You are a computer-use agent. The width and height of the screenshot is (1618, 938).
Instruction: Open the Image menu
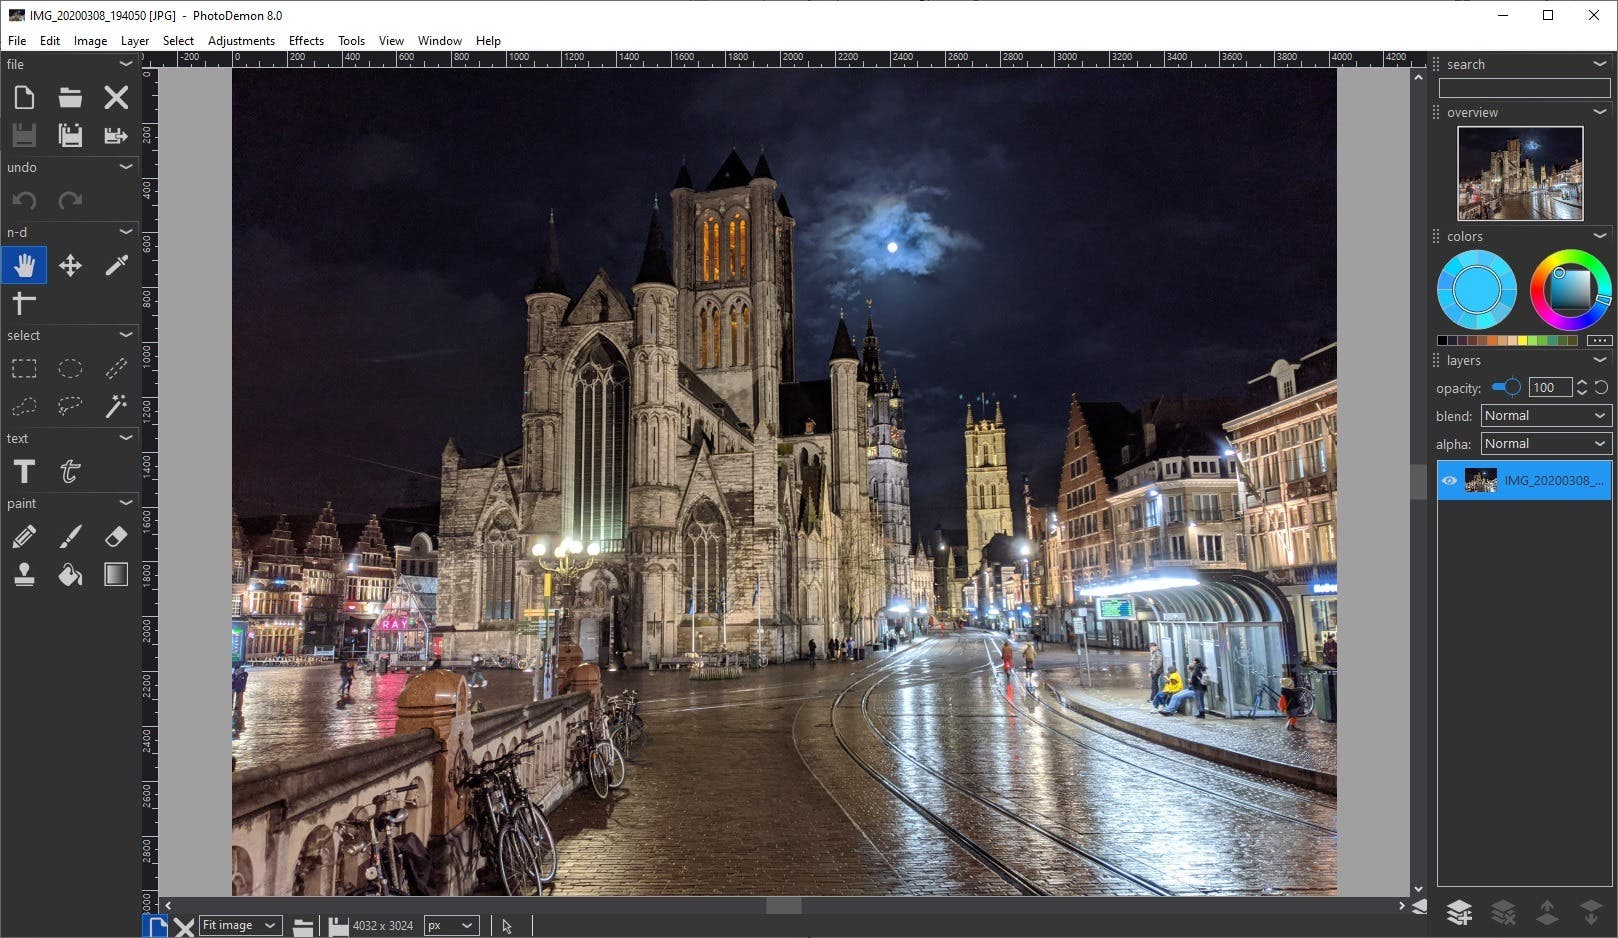(90, 41)
